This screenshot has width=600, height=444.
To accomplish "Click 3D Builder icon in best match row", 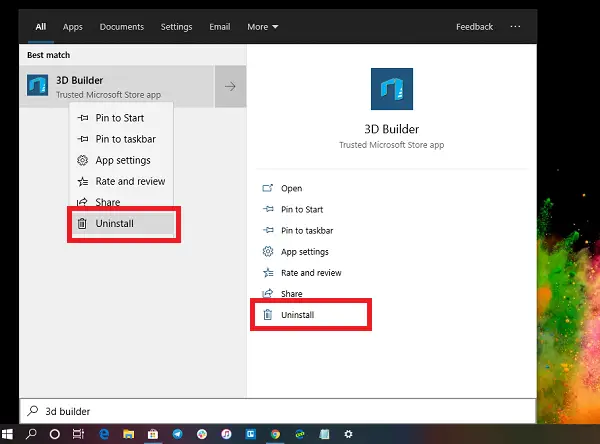I will (x=38, y=86).
